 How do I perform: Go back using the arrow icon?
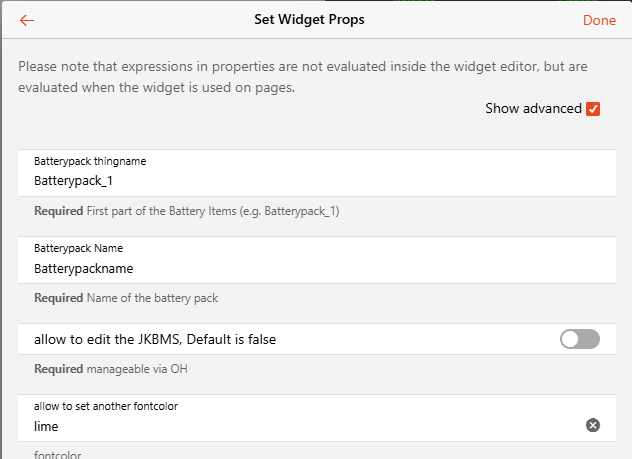27,20
